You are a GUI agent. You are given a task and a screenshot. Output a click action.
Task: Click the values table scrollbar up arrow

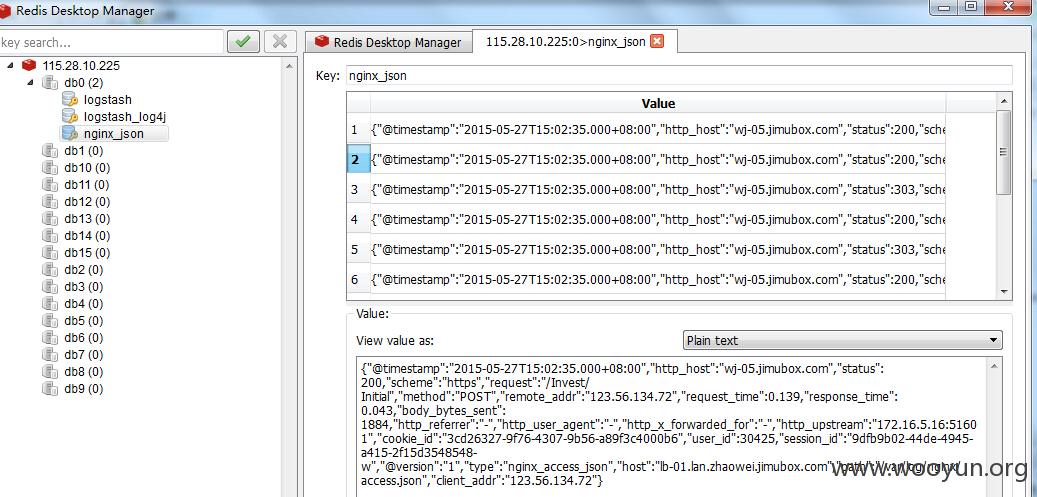click(1004, 101)
